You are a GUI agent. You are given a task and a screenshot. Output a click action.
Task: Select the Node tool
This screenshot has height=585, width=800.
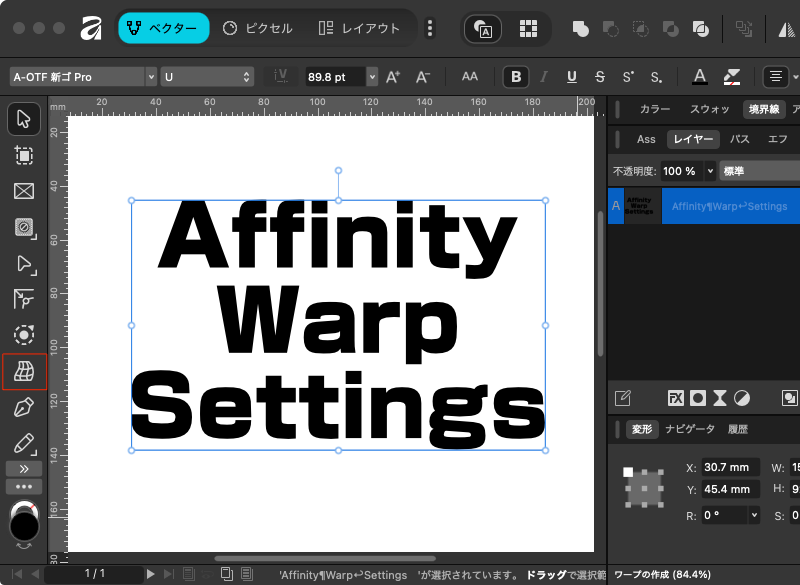24,264
